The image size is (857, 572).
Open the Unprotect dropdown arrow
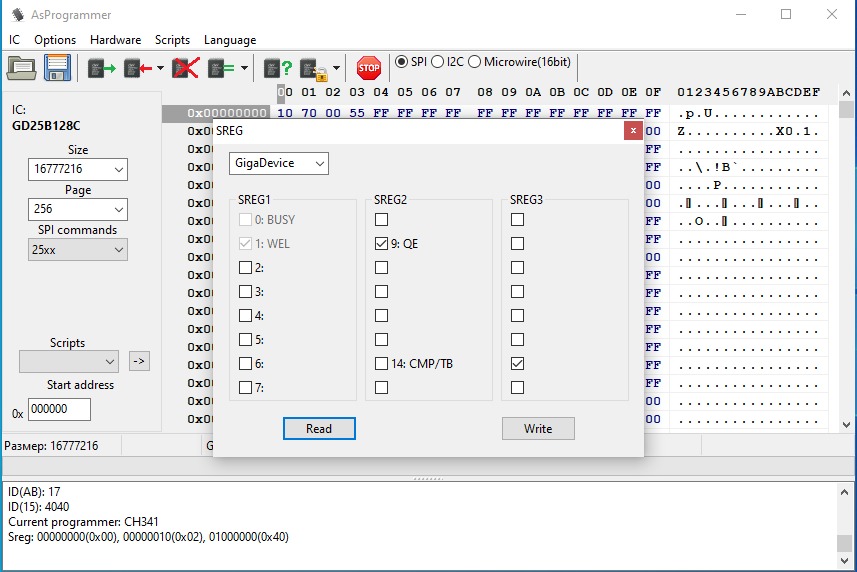coord(337,68)
